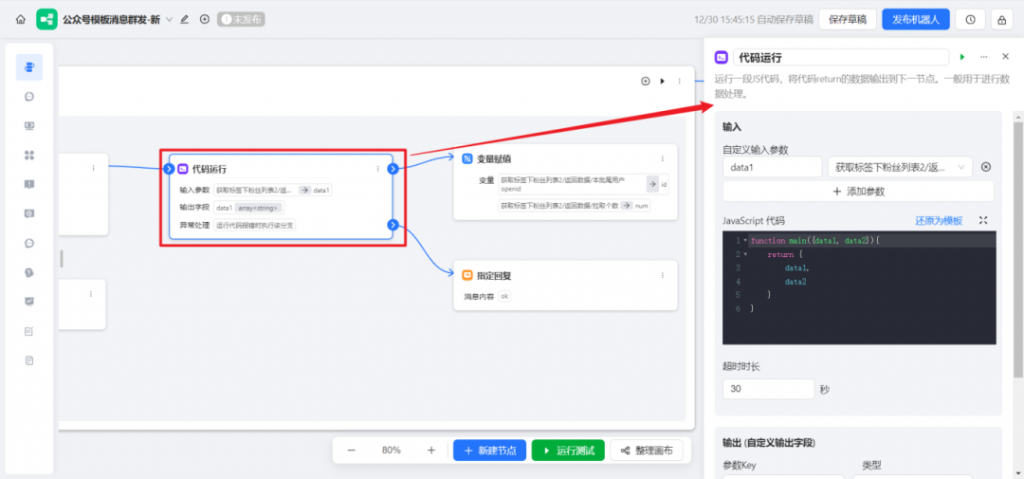
Task: Click the 未发布 status badge
Action: pyautogui.click(x=241, y=20)
